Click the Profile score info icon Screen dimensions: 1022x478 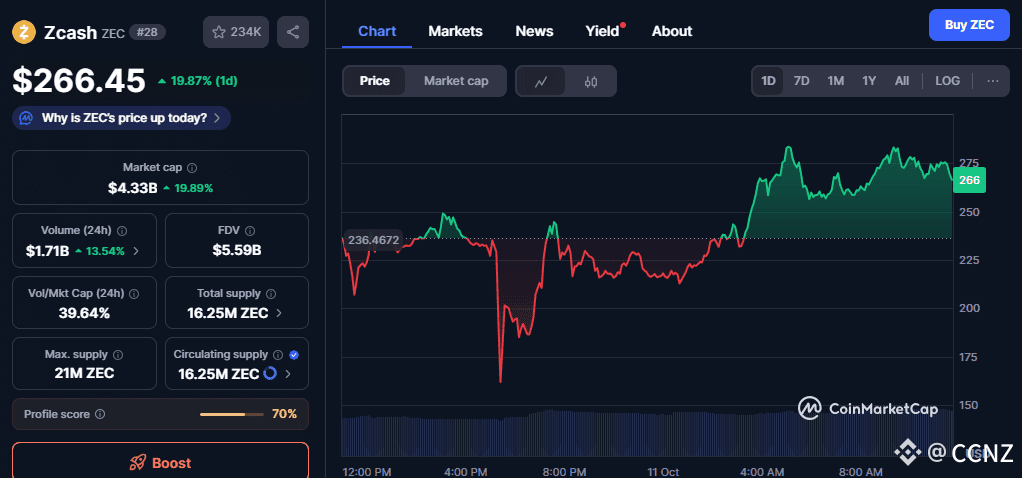coord(100,414)
